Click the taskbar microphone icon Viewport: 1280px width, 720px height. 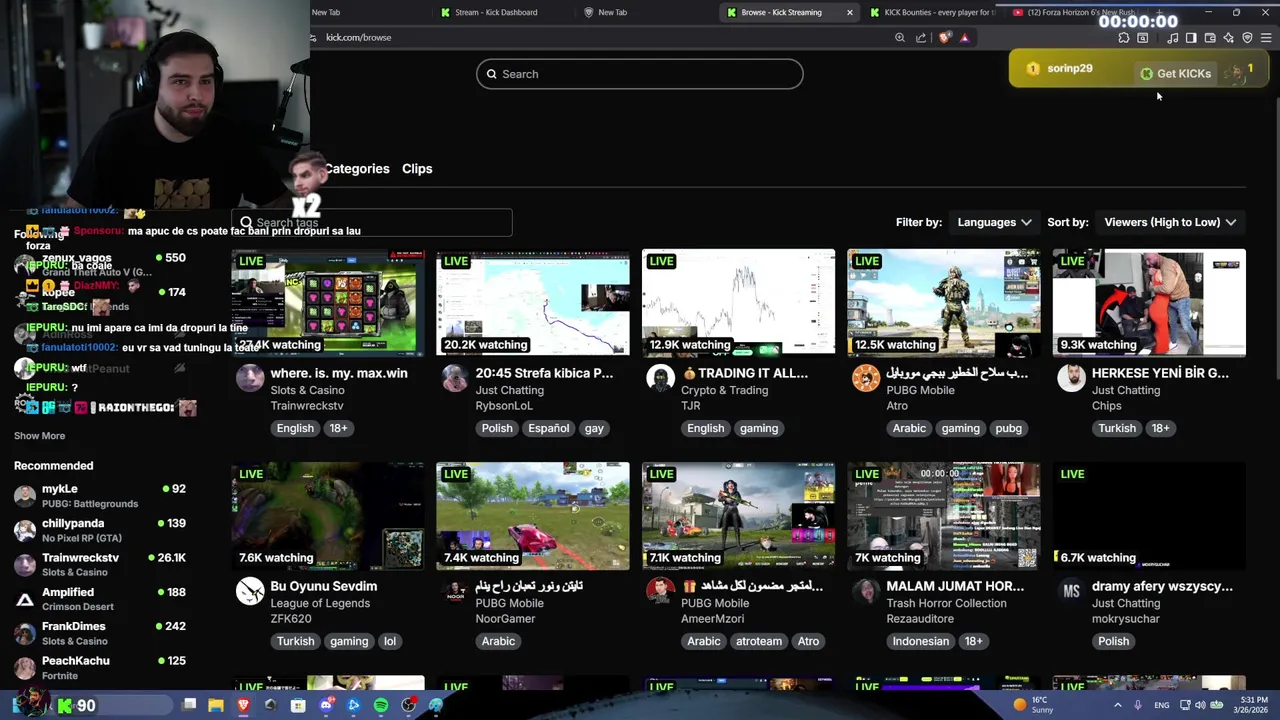point(1139,705)
